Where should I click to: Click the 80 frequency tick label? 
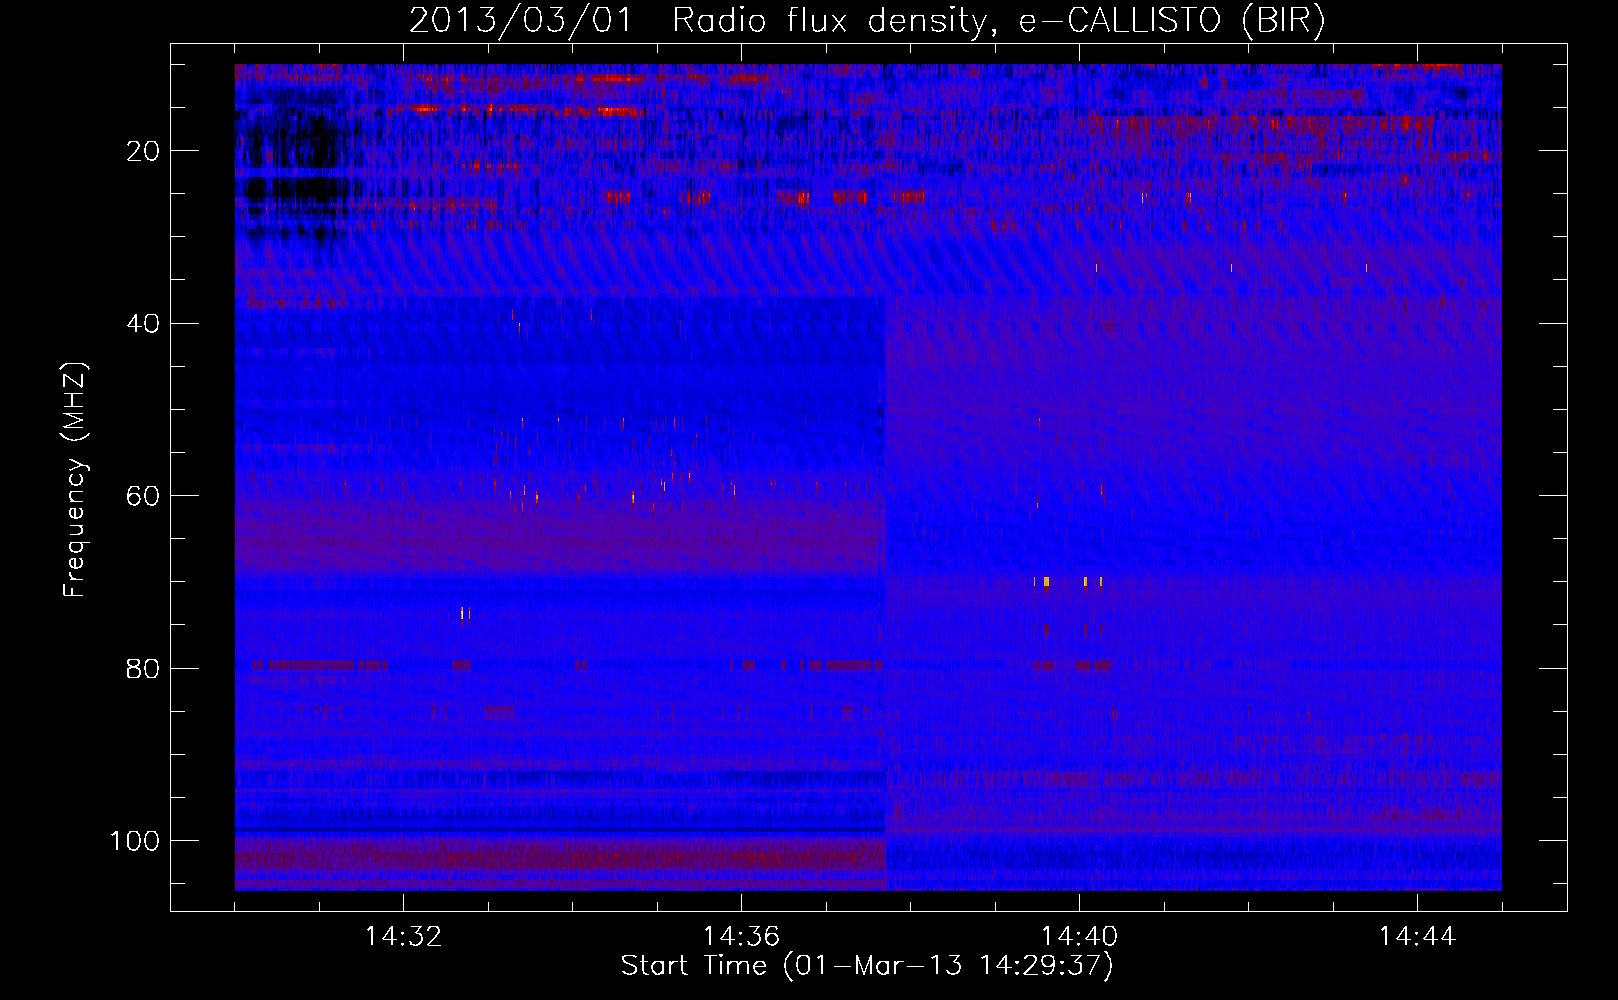click(x=143, y=668)
